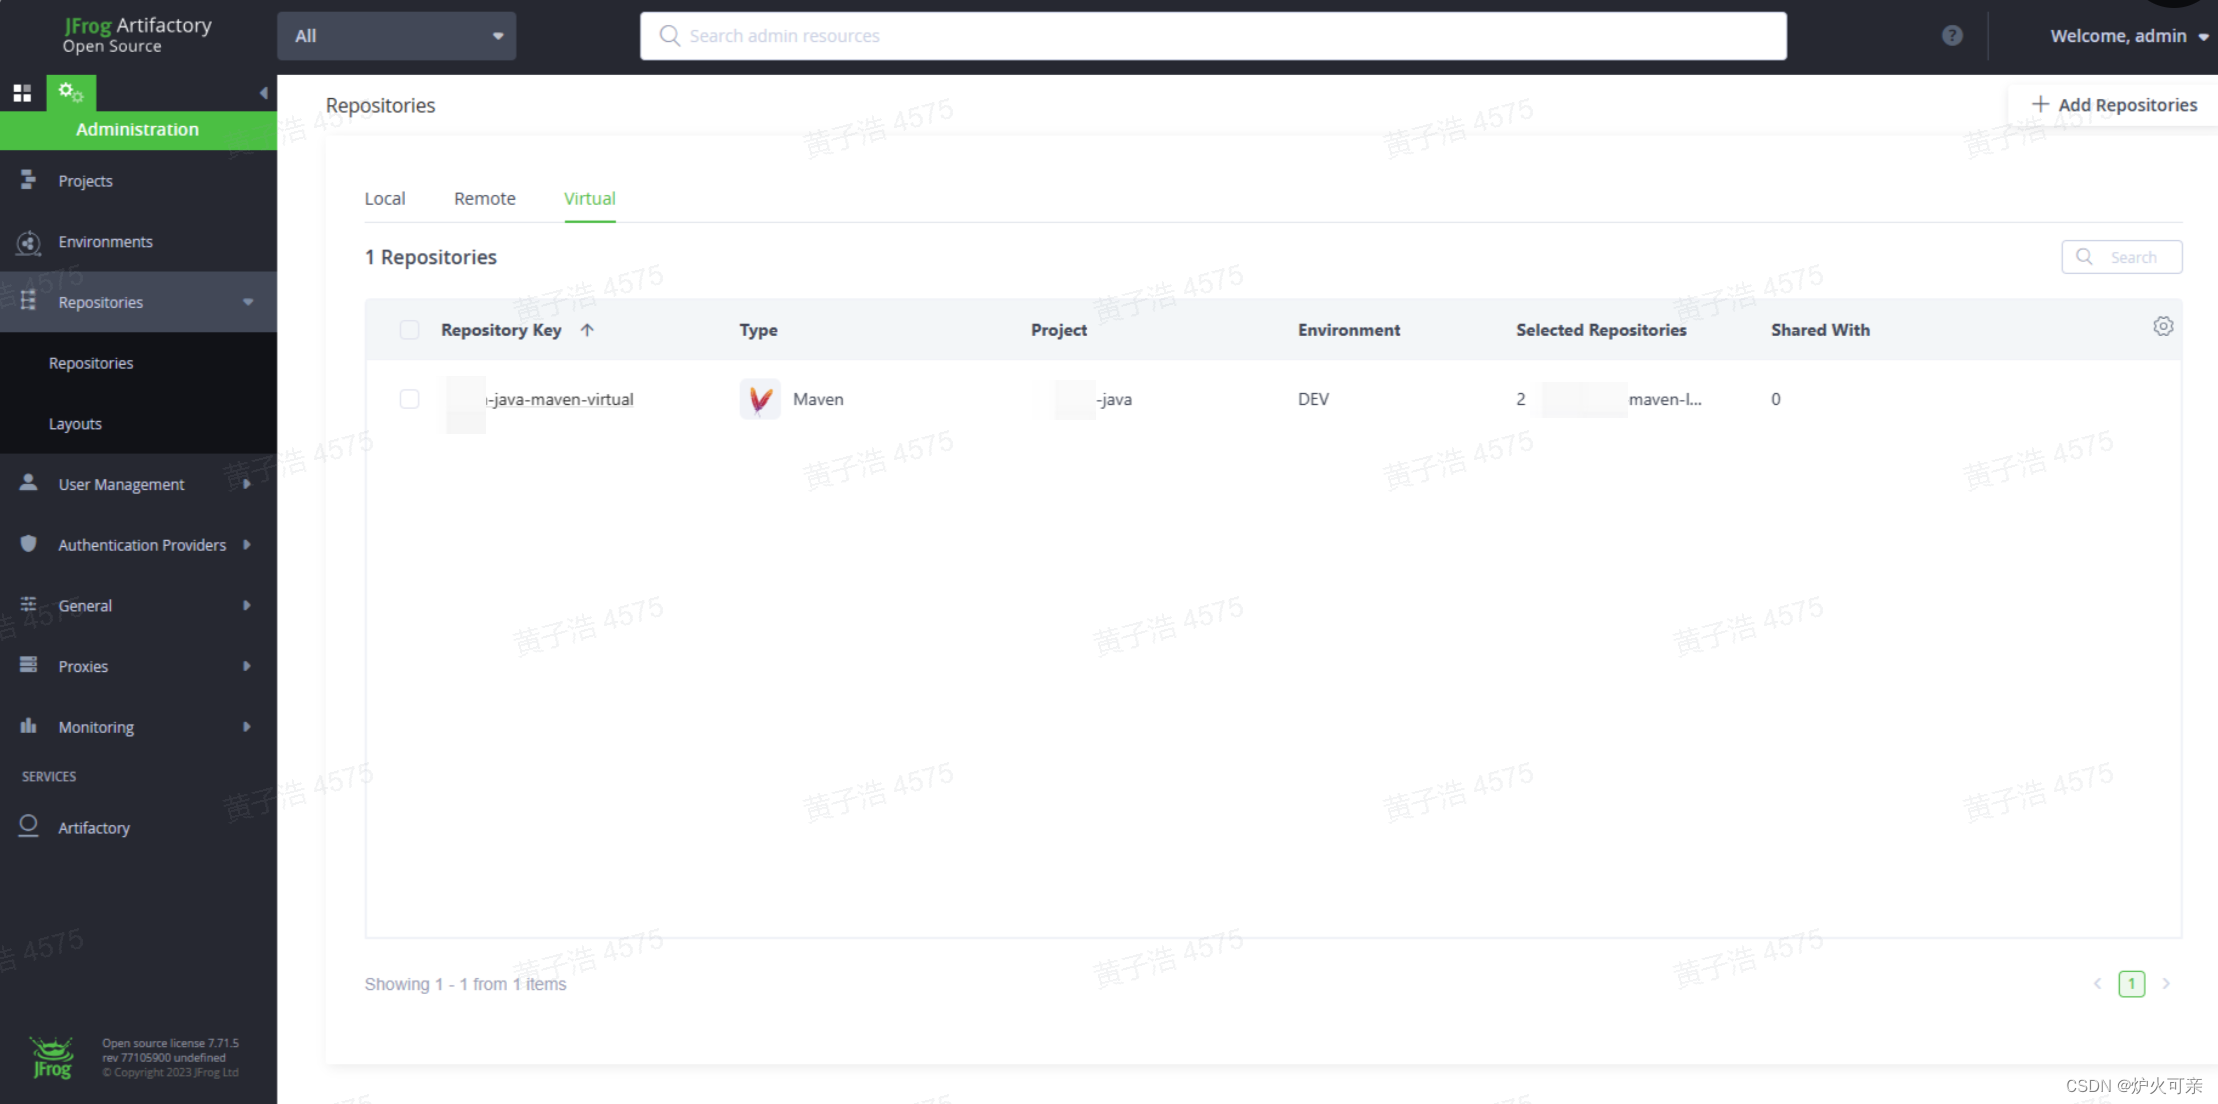Click Add Repositories button
Screen dimensions: 2218x1104
click(2114, 104)
